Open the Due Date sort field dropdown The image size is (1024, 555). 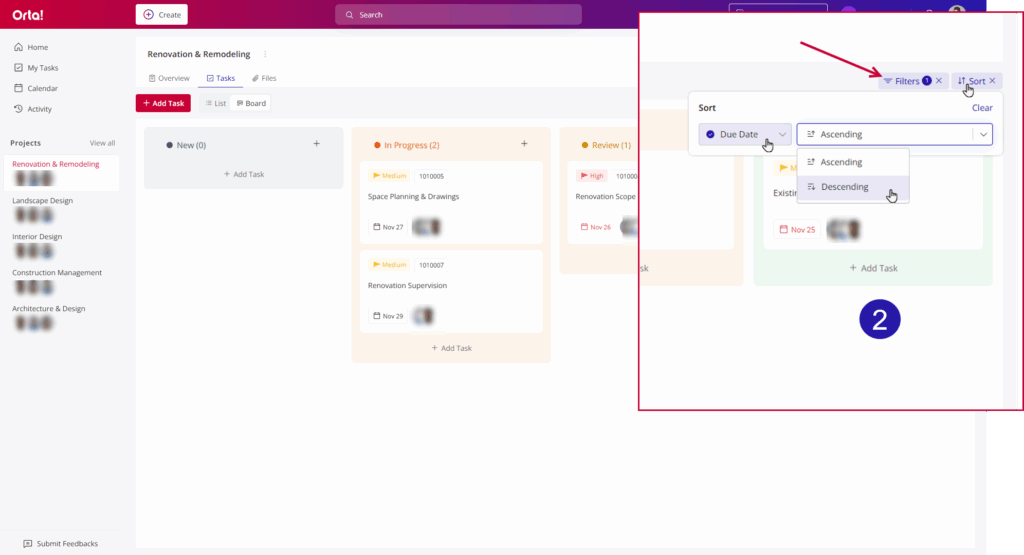(x=745, y=134)
